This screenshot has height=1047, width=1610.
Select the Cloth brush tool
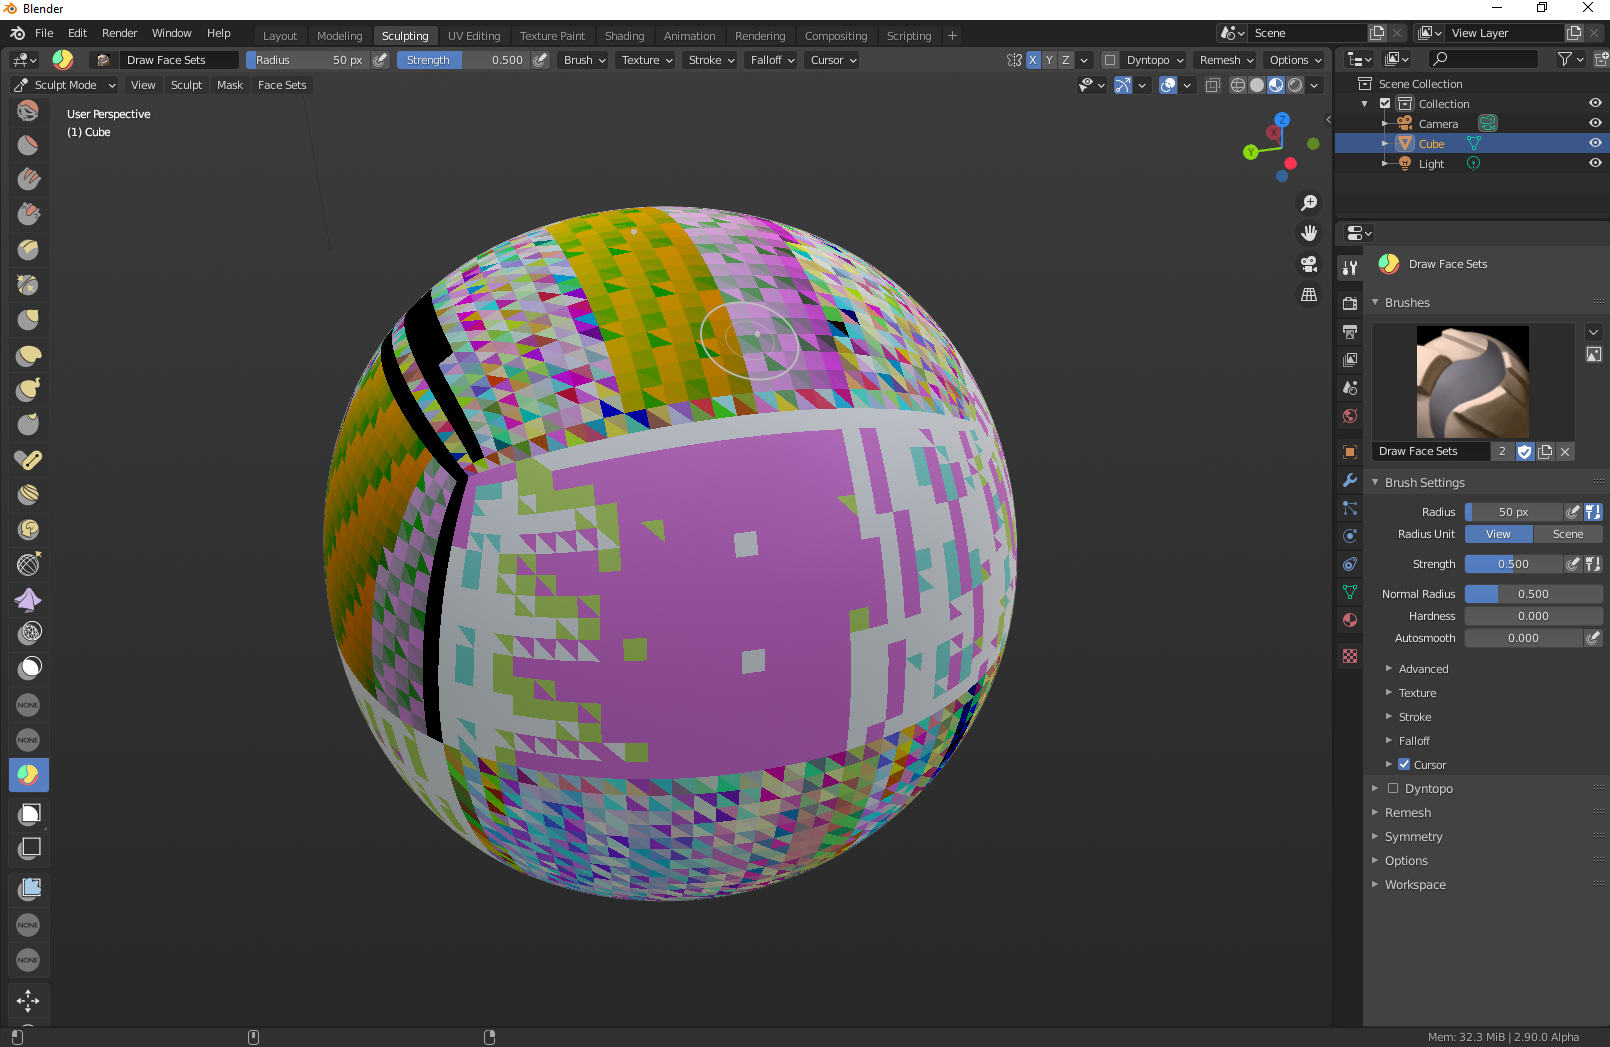click(x=28, y=600)
